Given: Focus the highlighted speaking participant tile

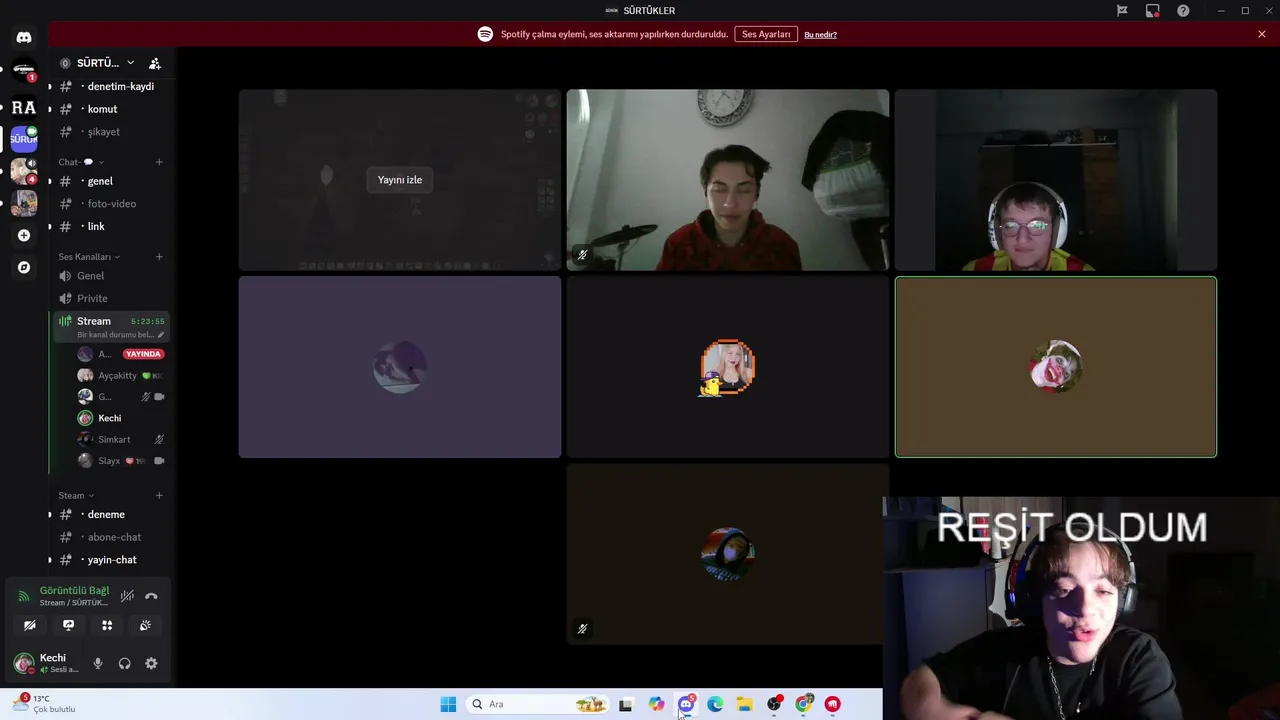Looking at the screenshot, I should pyautogui.click(x=1056, y=367).
